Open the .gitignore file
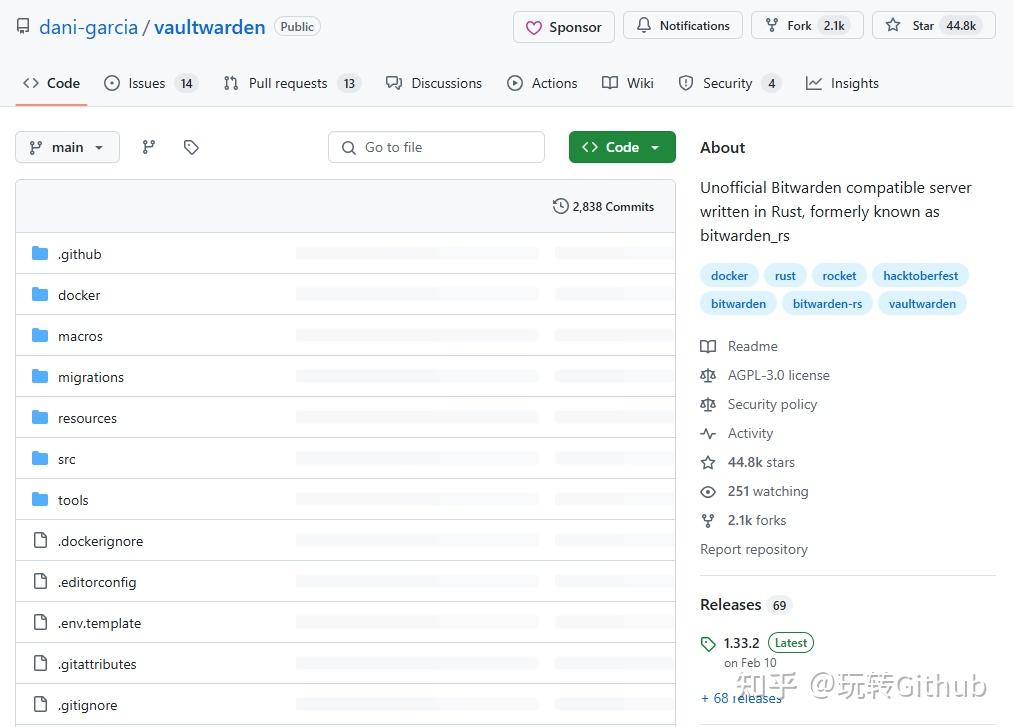The width and height of the screenshot is (1013, 727). pos(88,706)
